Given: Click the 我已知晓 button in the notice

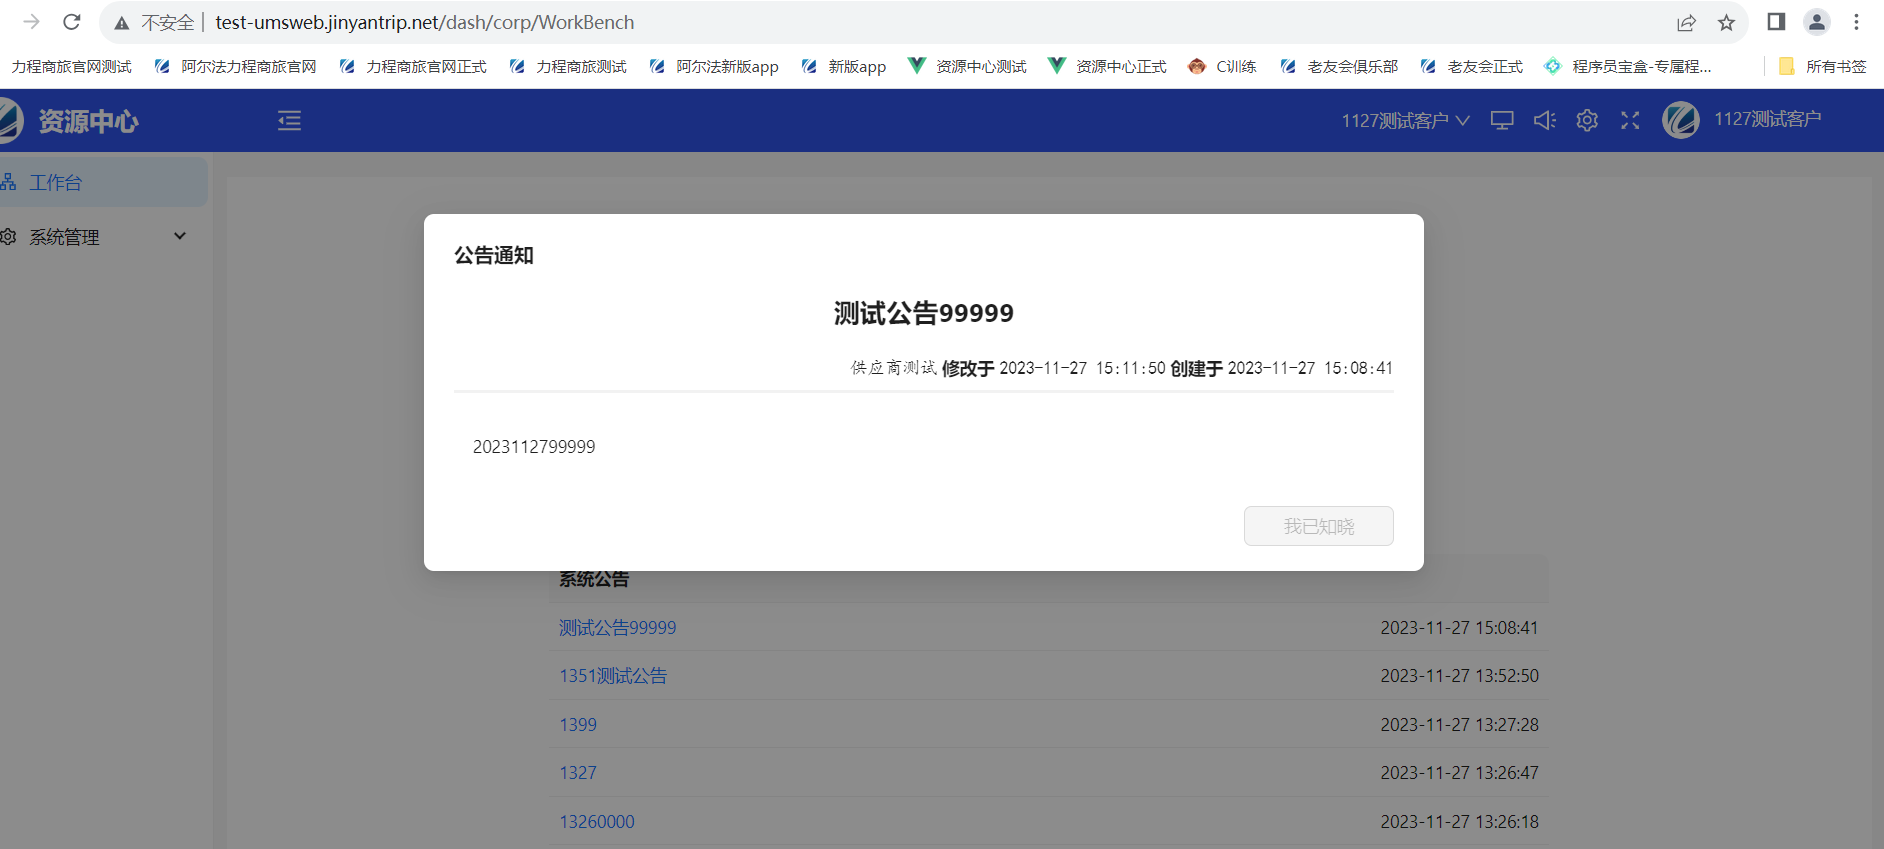Looking at the screenshot, I should [1318, 526].
